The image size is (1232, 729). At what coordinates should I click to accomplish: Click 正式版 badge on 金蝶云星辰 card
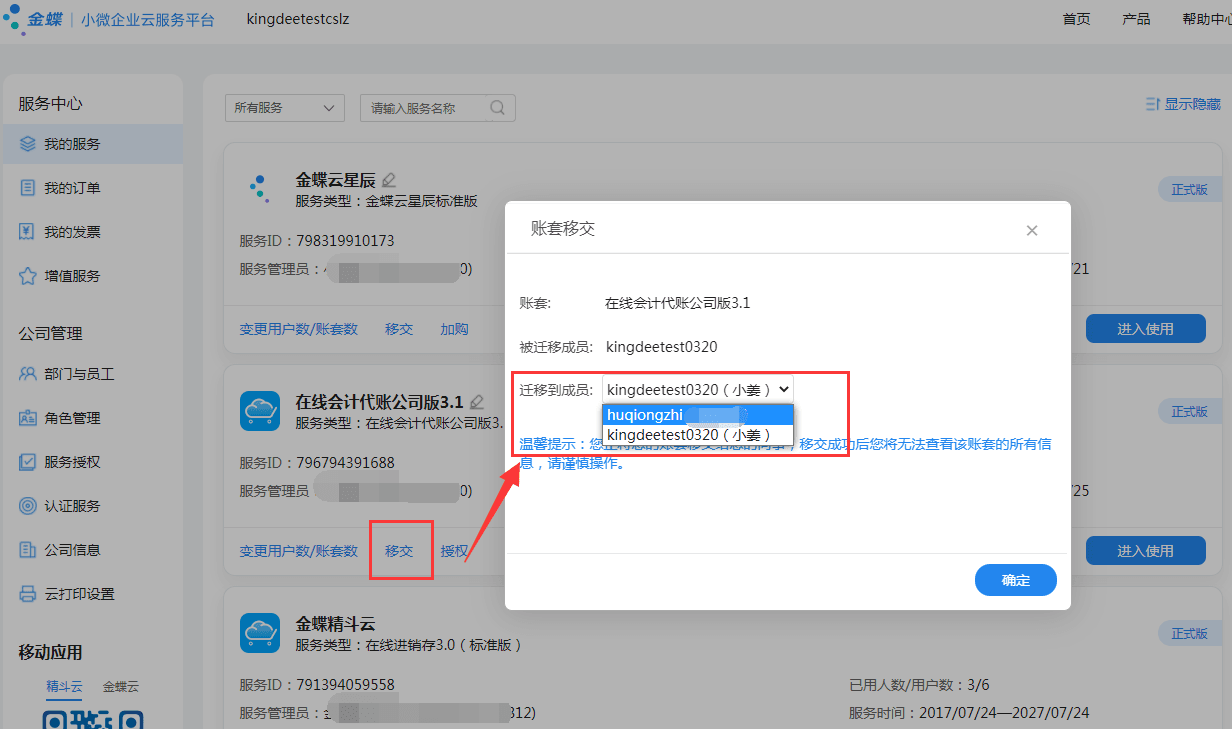click(1189, 189)
